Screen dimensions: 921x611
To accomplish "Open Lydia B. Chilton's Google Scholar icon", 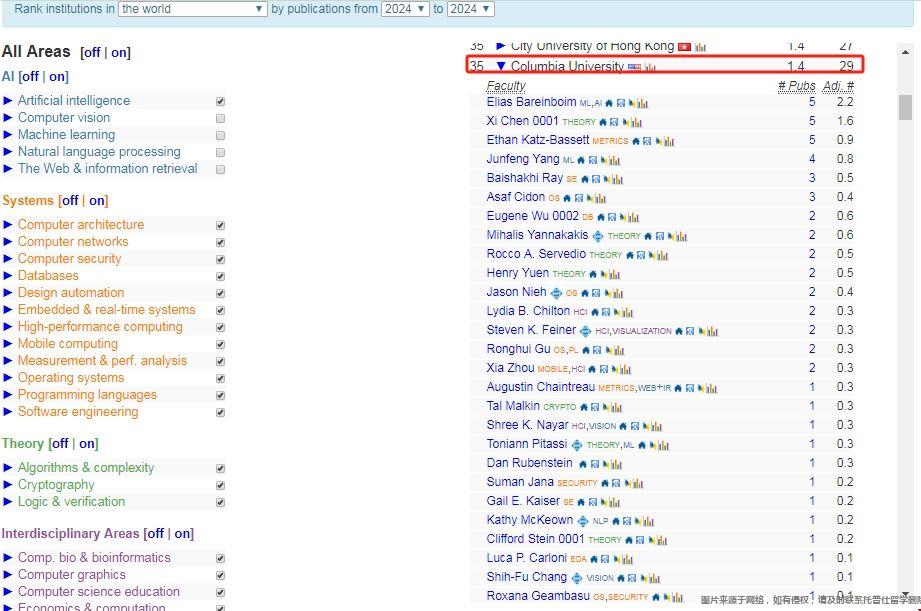I will [x=606, y=312].
